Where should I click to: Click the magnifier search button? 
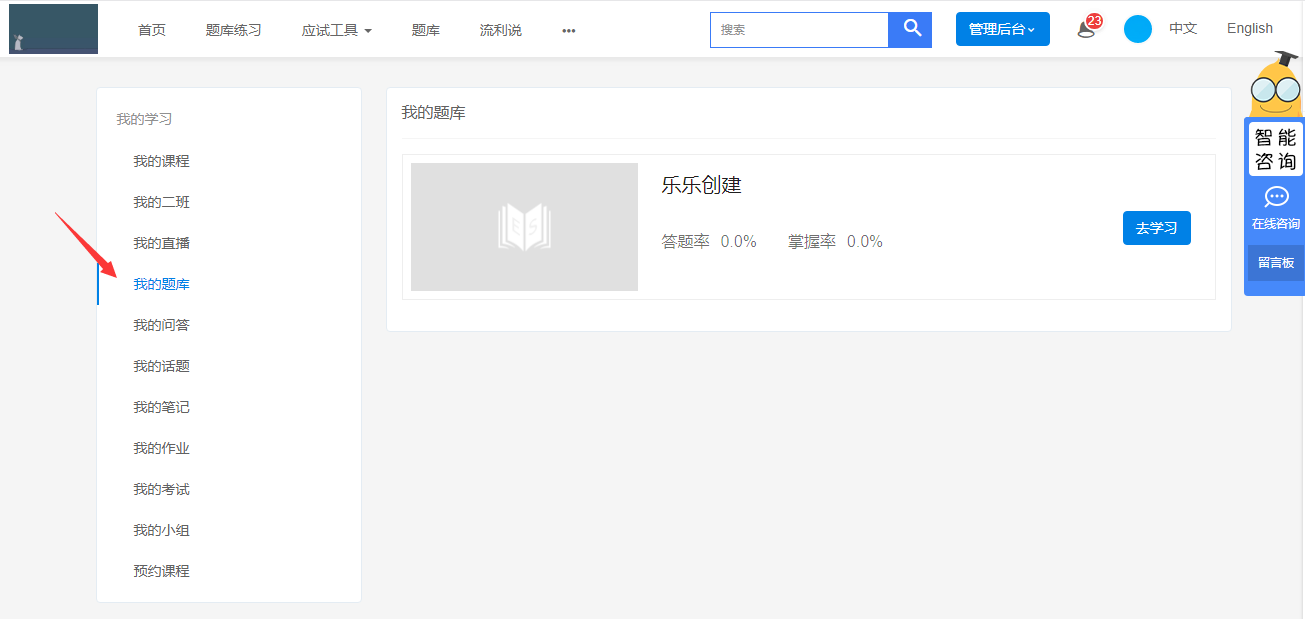(x=910, y=29)
